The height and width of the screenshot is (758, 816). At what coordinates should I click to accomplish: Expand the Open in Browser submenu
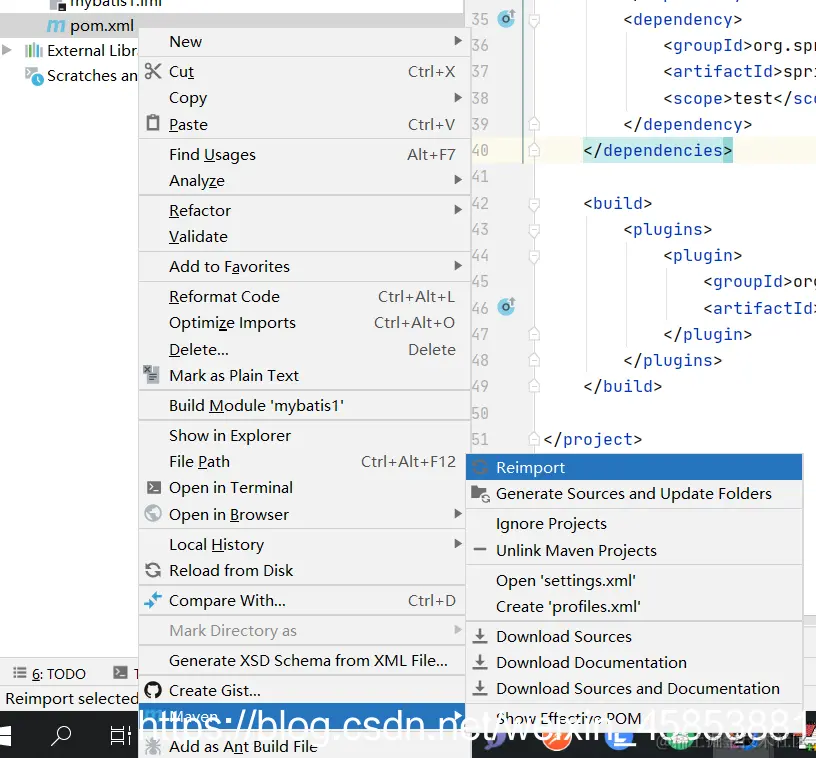tap(458, 513)
